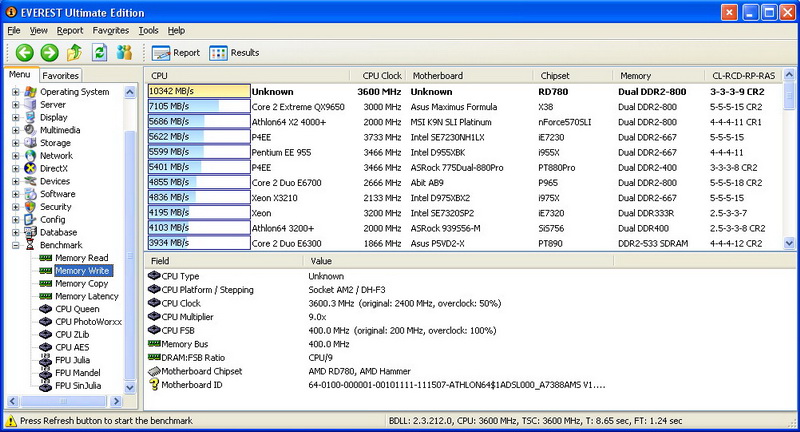Screen dimensions: 800x432
Task: Open the Memory Copy benchmark
Action: coord(82,283)
